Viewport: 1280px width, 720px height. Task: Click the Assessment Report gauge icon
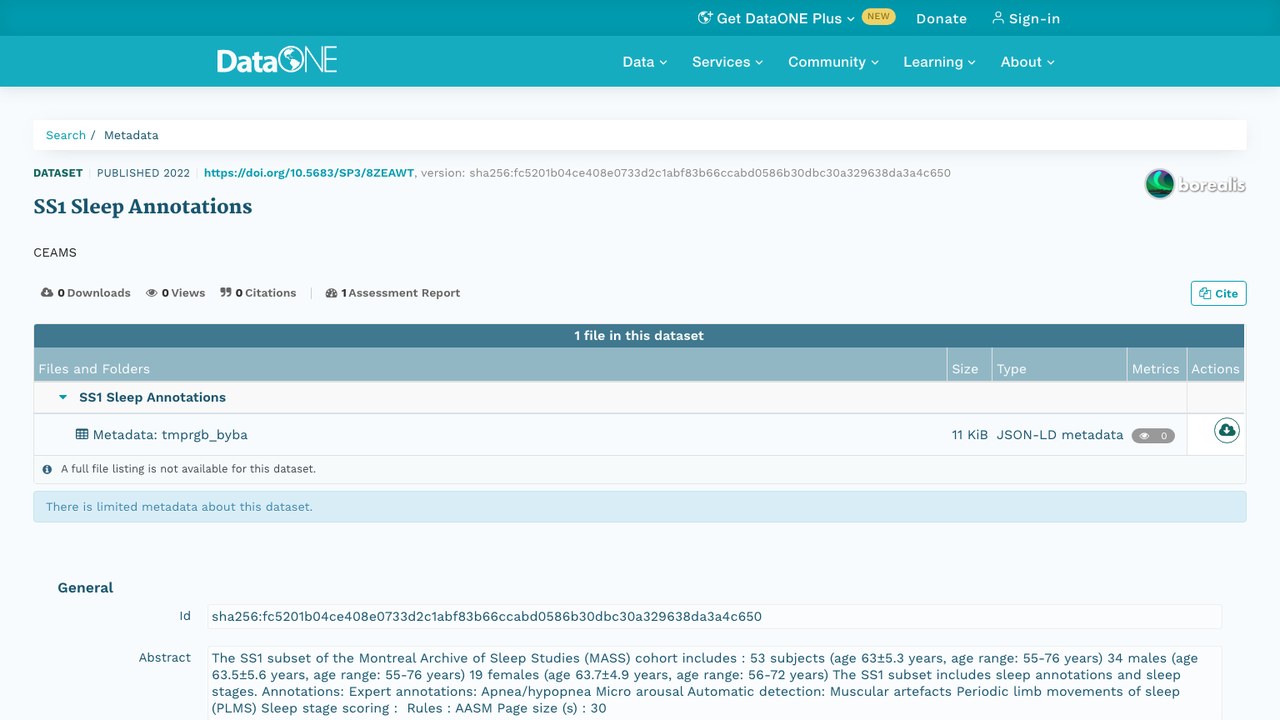pyautogui.click(x=331, y=293)
